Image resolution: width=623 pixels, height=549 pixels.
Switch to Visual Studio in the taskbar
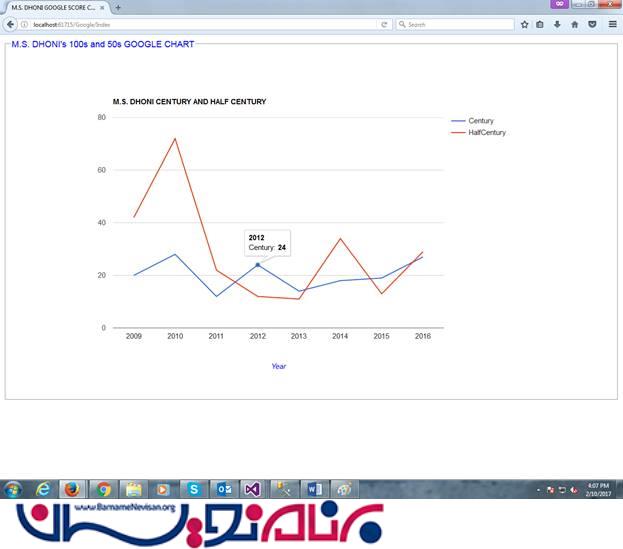click(x=253, y=489)
